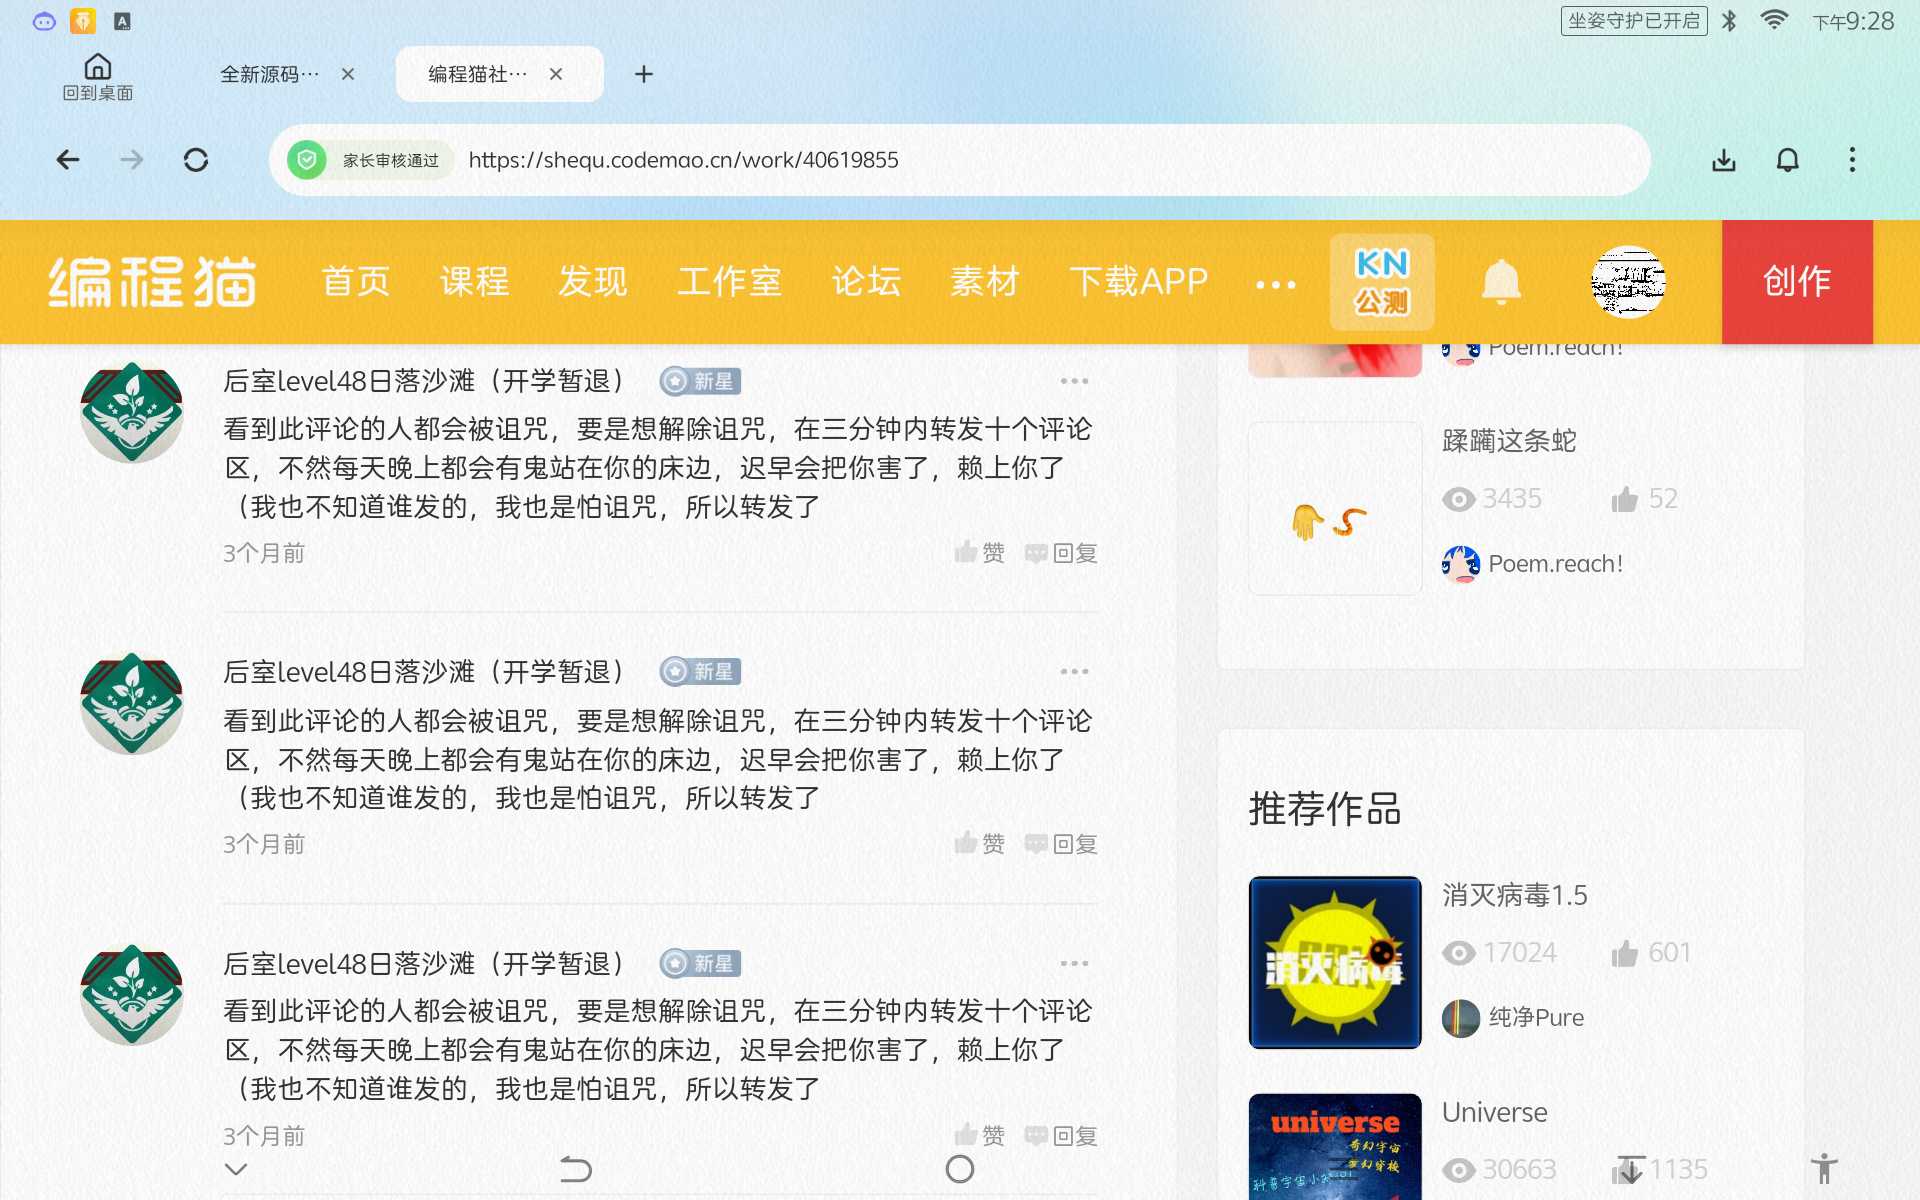Close the 全新源码 tab
This screenshot has width=1920, height=1200.
tap(348, 74)
